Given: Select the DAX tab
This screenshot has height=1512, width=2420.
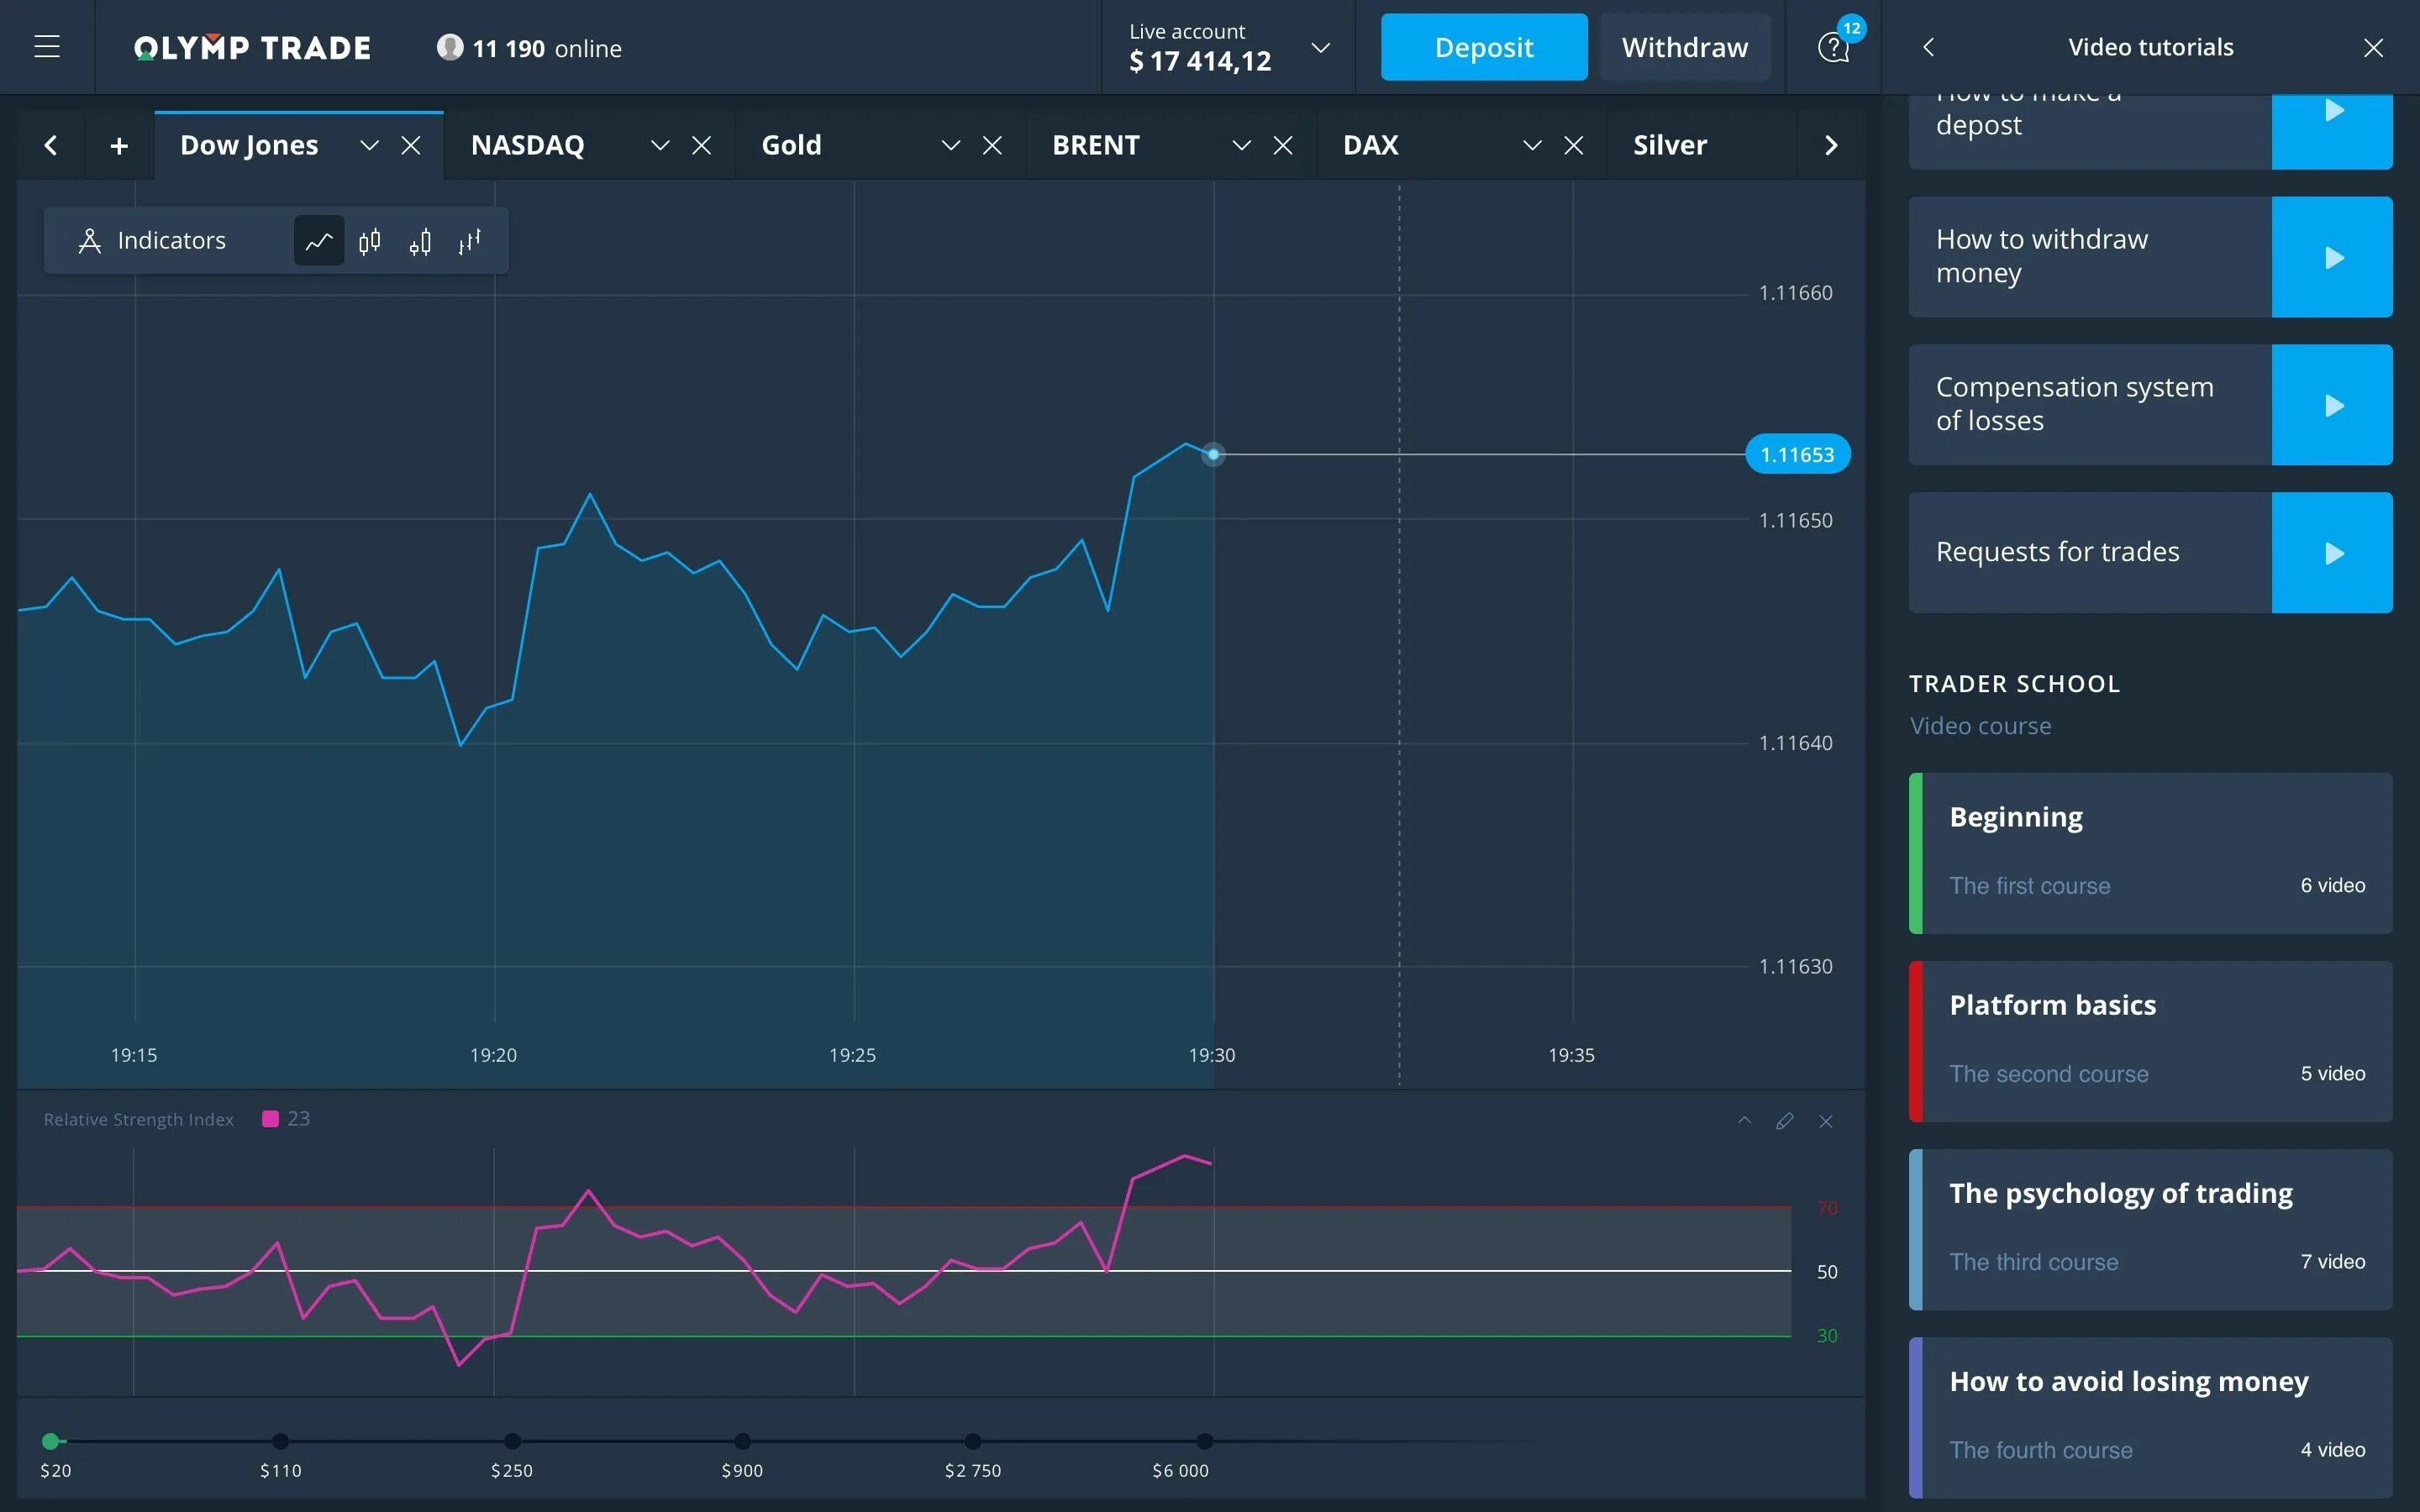Looking at the screenshot, I should point(1370,143).
